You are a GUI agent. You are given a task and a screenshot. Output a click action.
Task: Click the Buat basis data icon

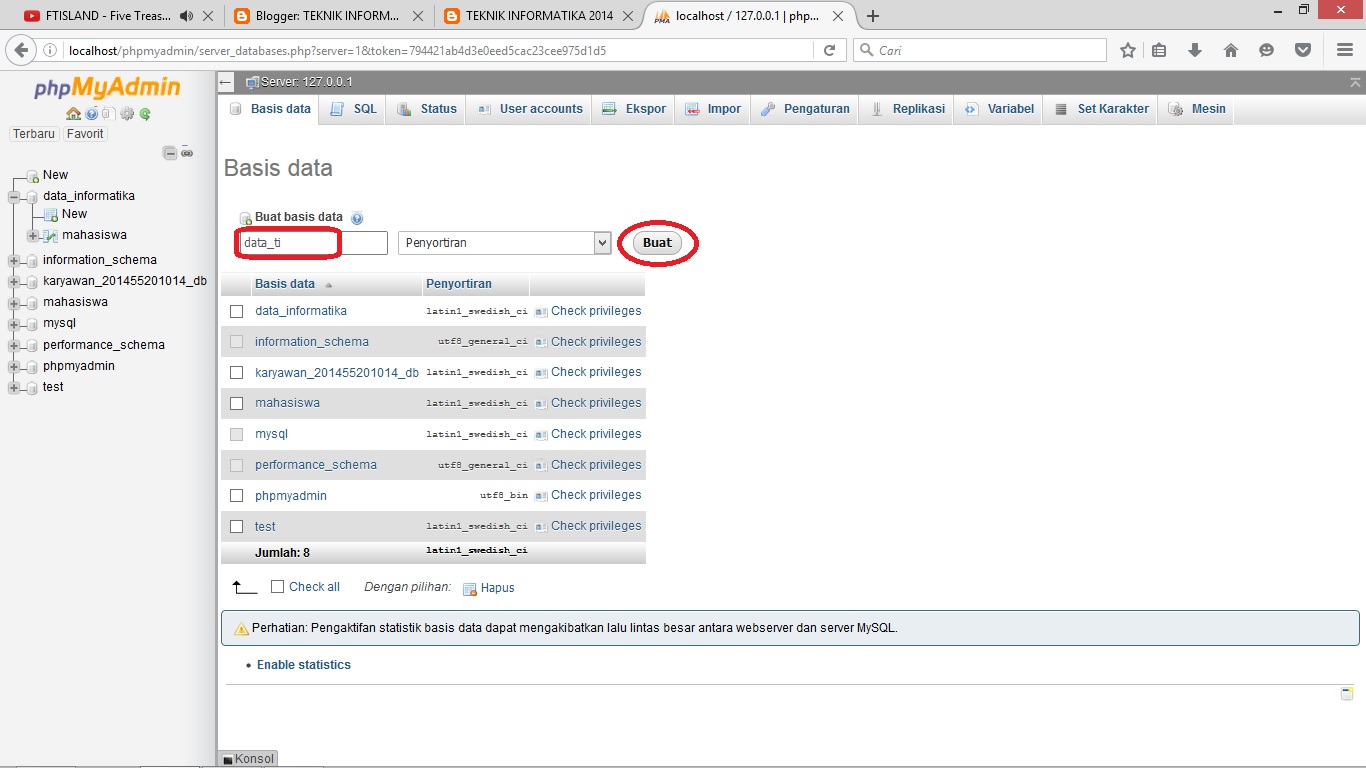point(244,217)
